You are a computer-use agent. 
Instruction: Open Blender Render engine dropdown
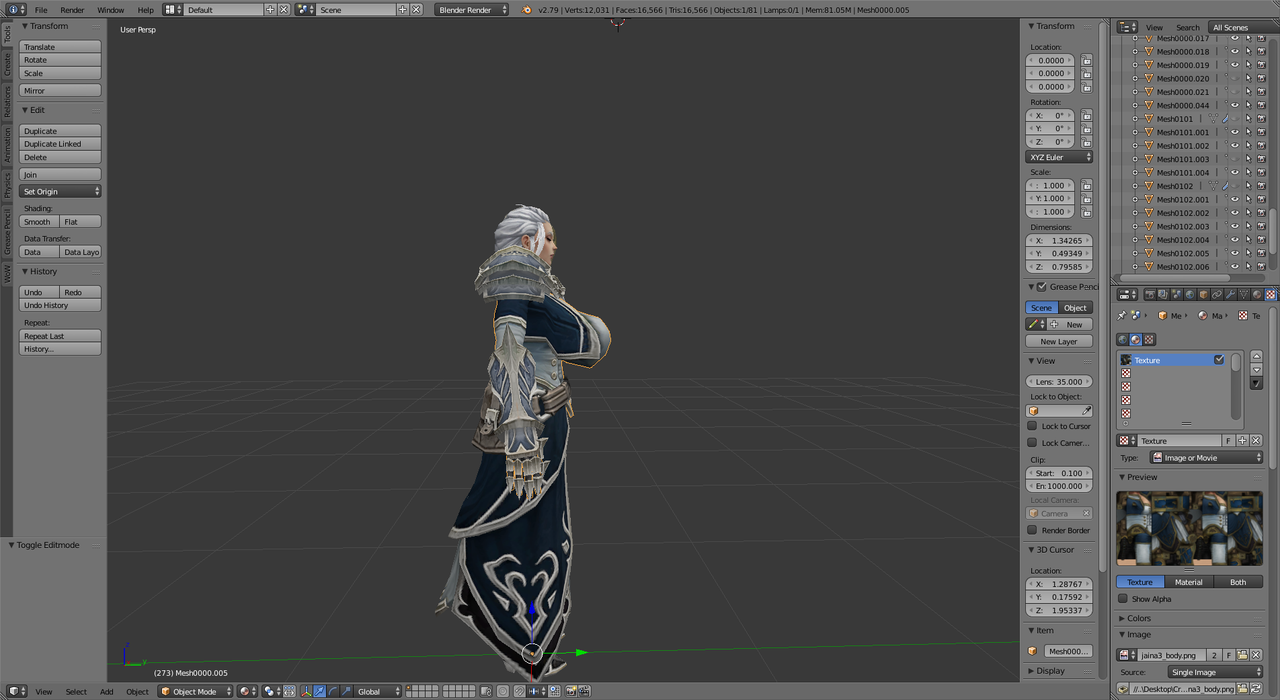pos(472,9)
